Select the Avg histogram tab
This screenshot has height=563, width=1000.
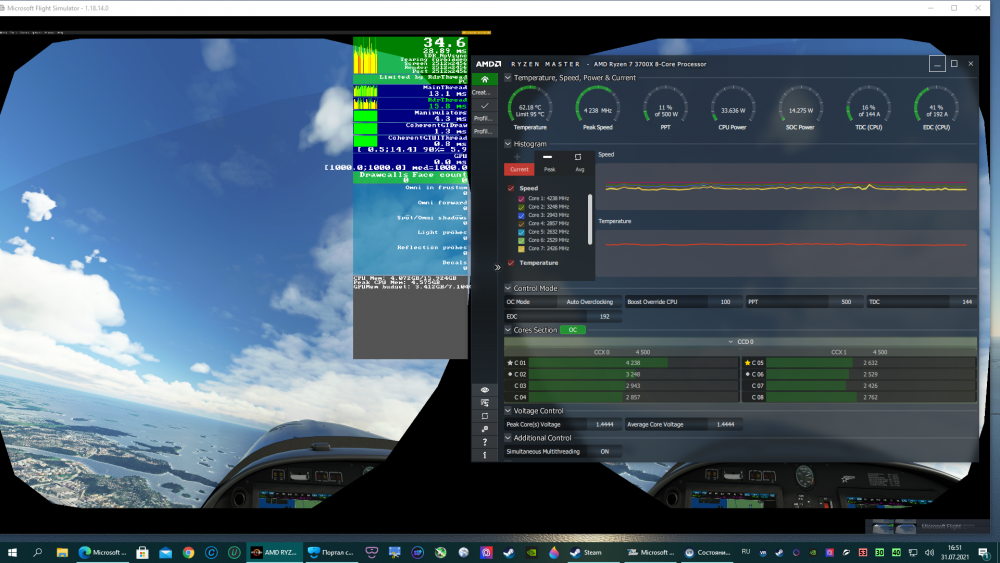[580, 170]
